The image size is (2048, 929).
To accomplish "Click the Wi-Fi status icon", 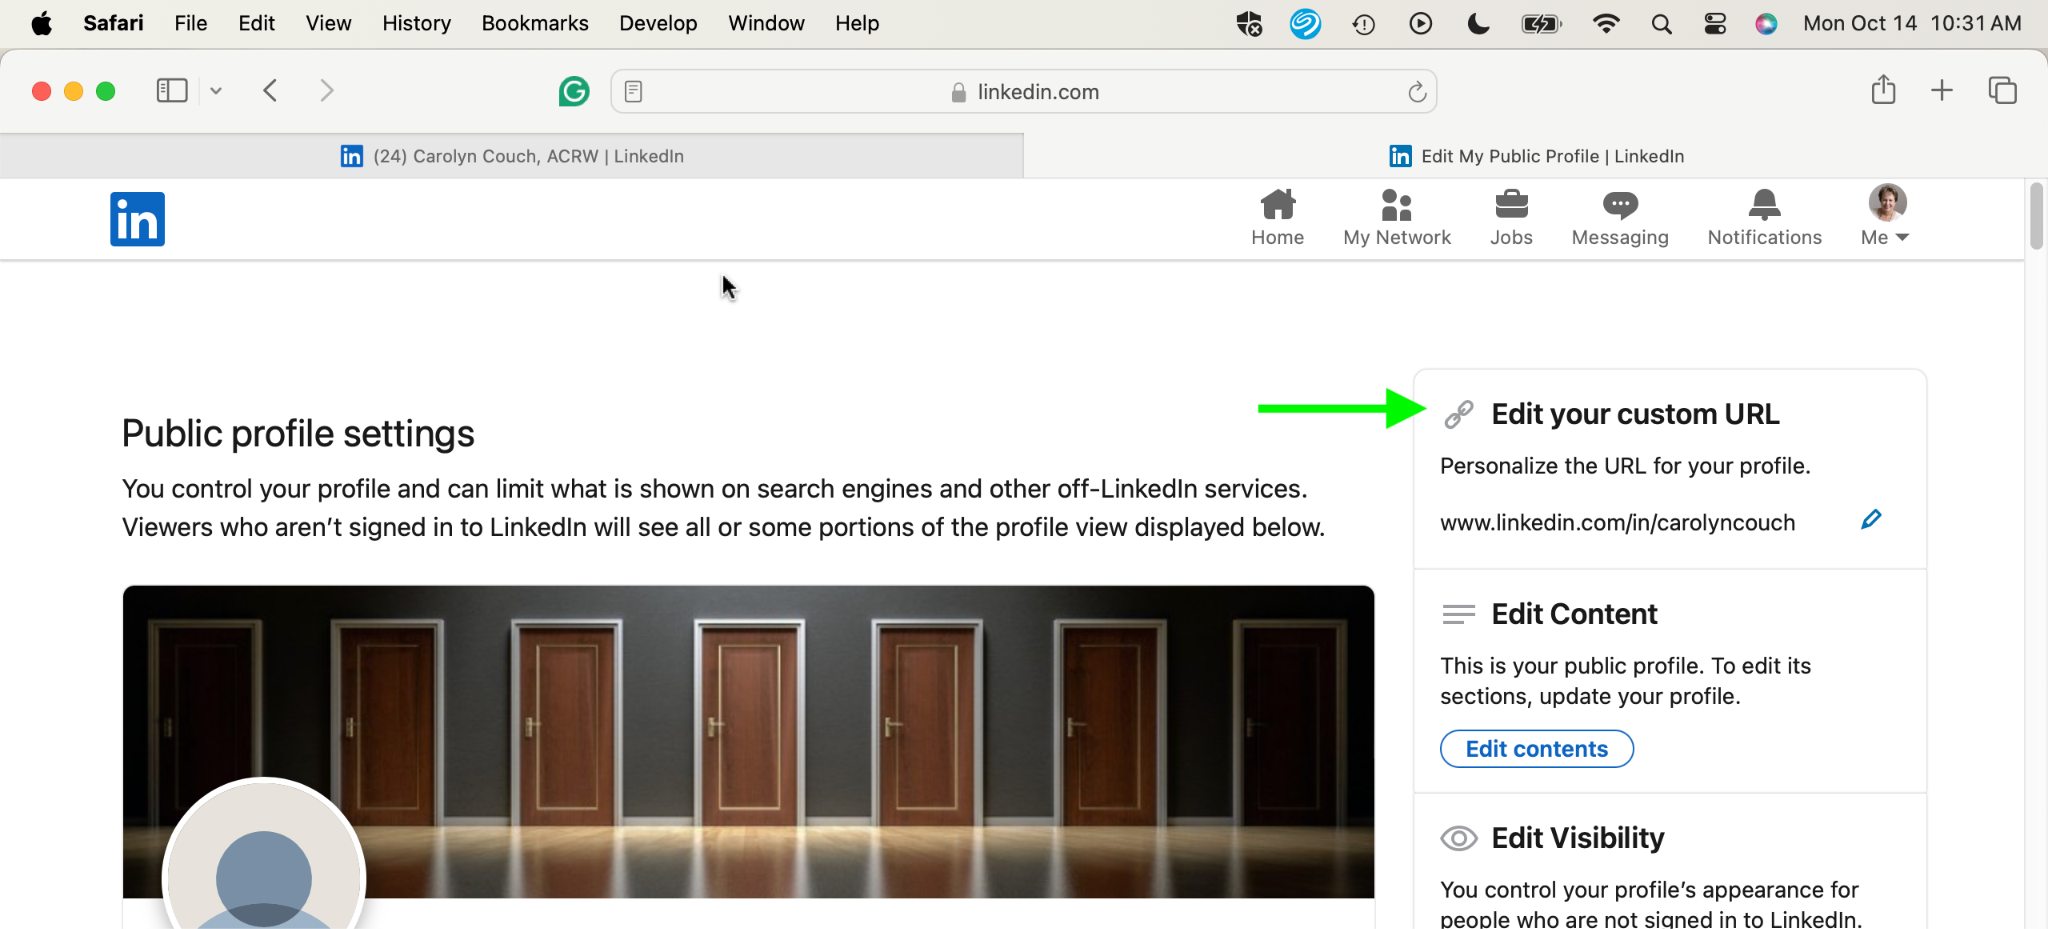I will pos(1606,24).
